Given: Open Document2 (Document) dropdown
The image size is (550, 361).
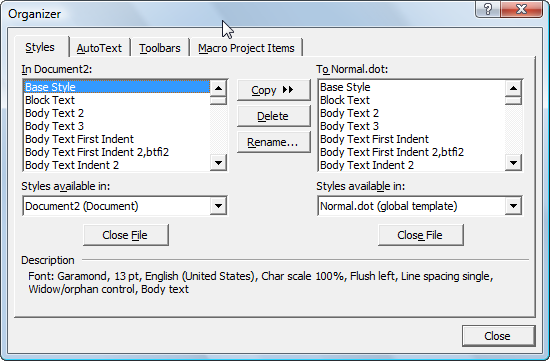Looking at the screenshot, I should coord(218,206).
